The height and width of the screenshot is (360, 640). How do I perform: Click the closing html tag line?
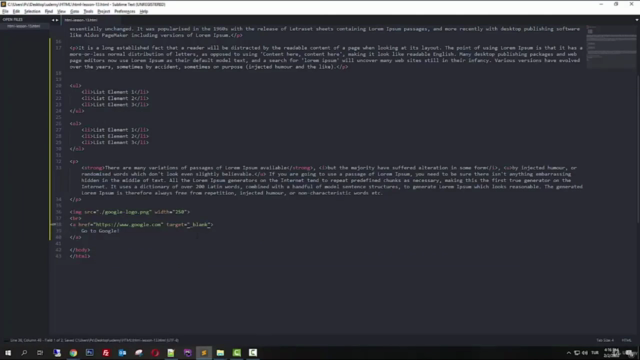[80, 256]
